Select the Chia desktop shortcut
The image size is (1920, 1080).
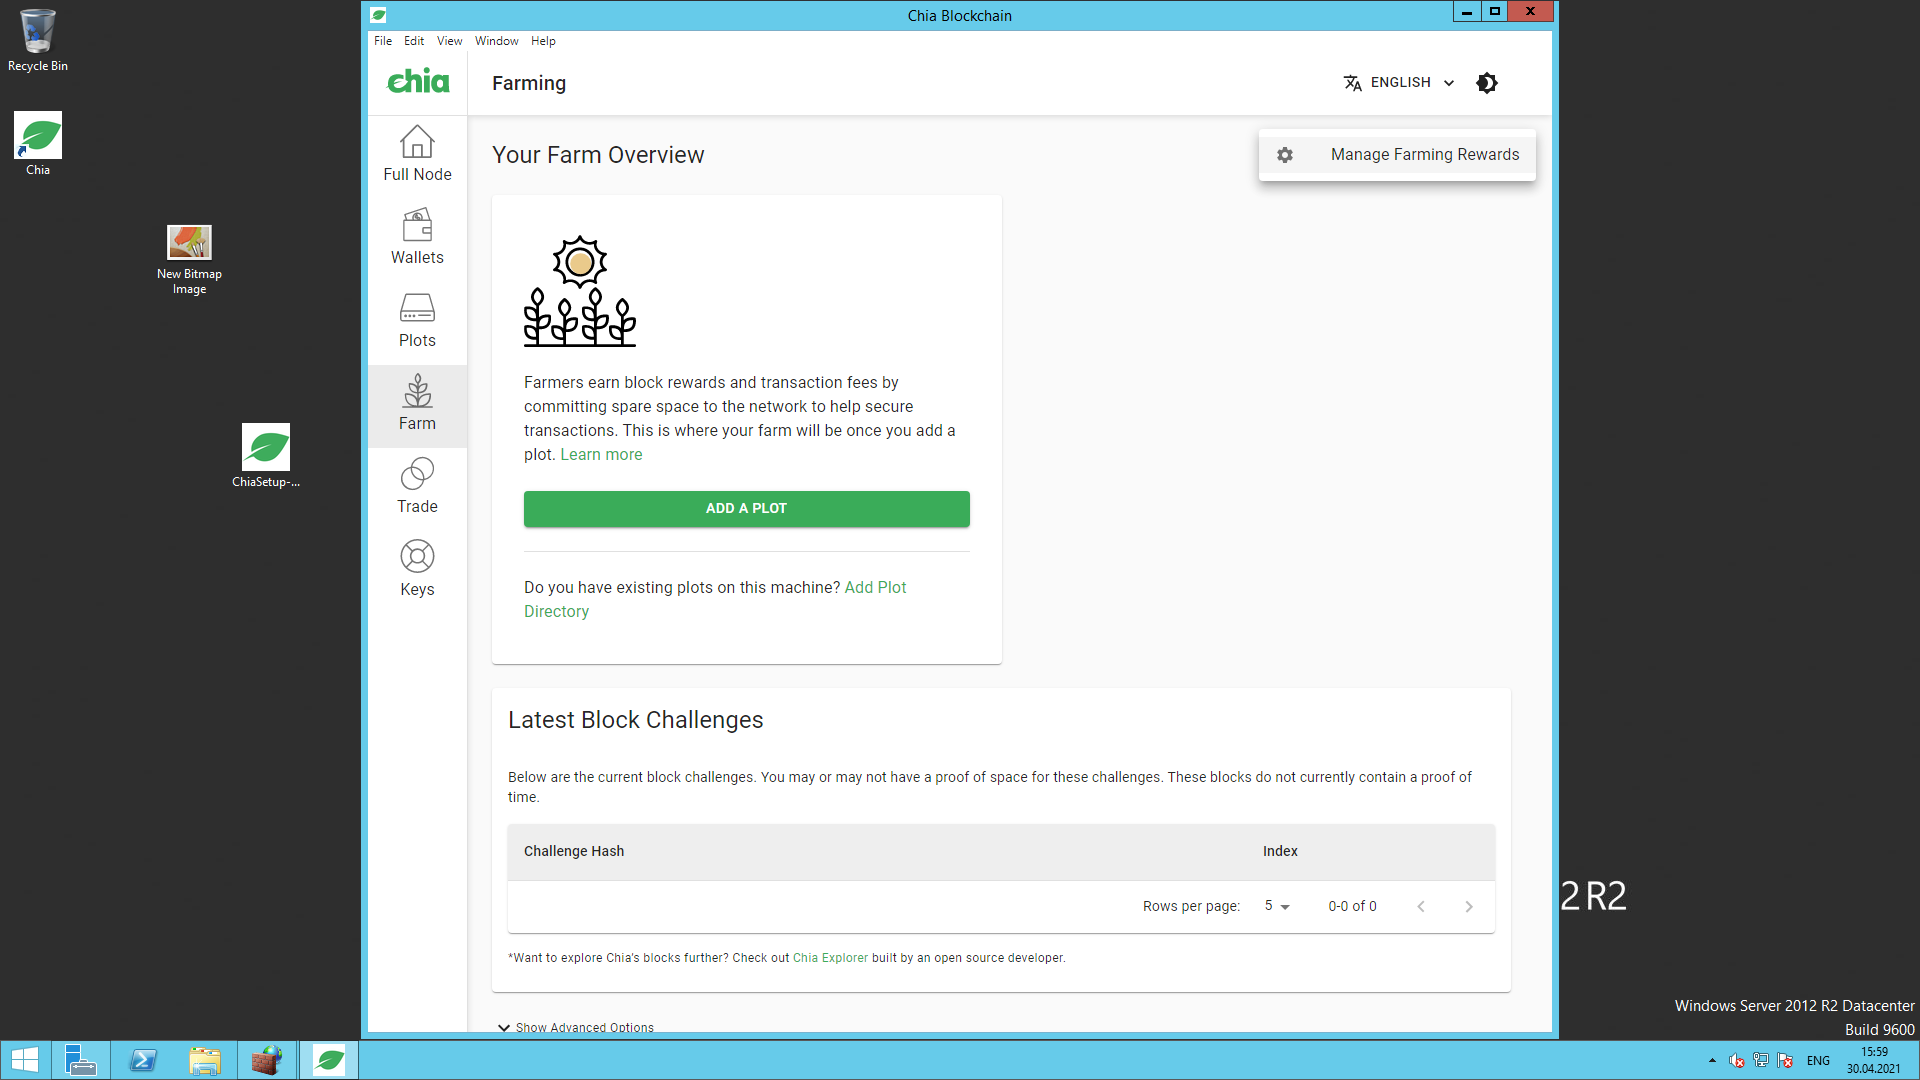tap(38, 145)
